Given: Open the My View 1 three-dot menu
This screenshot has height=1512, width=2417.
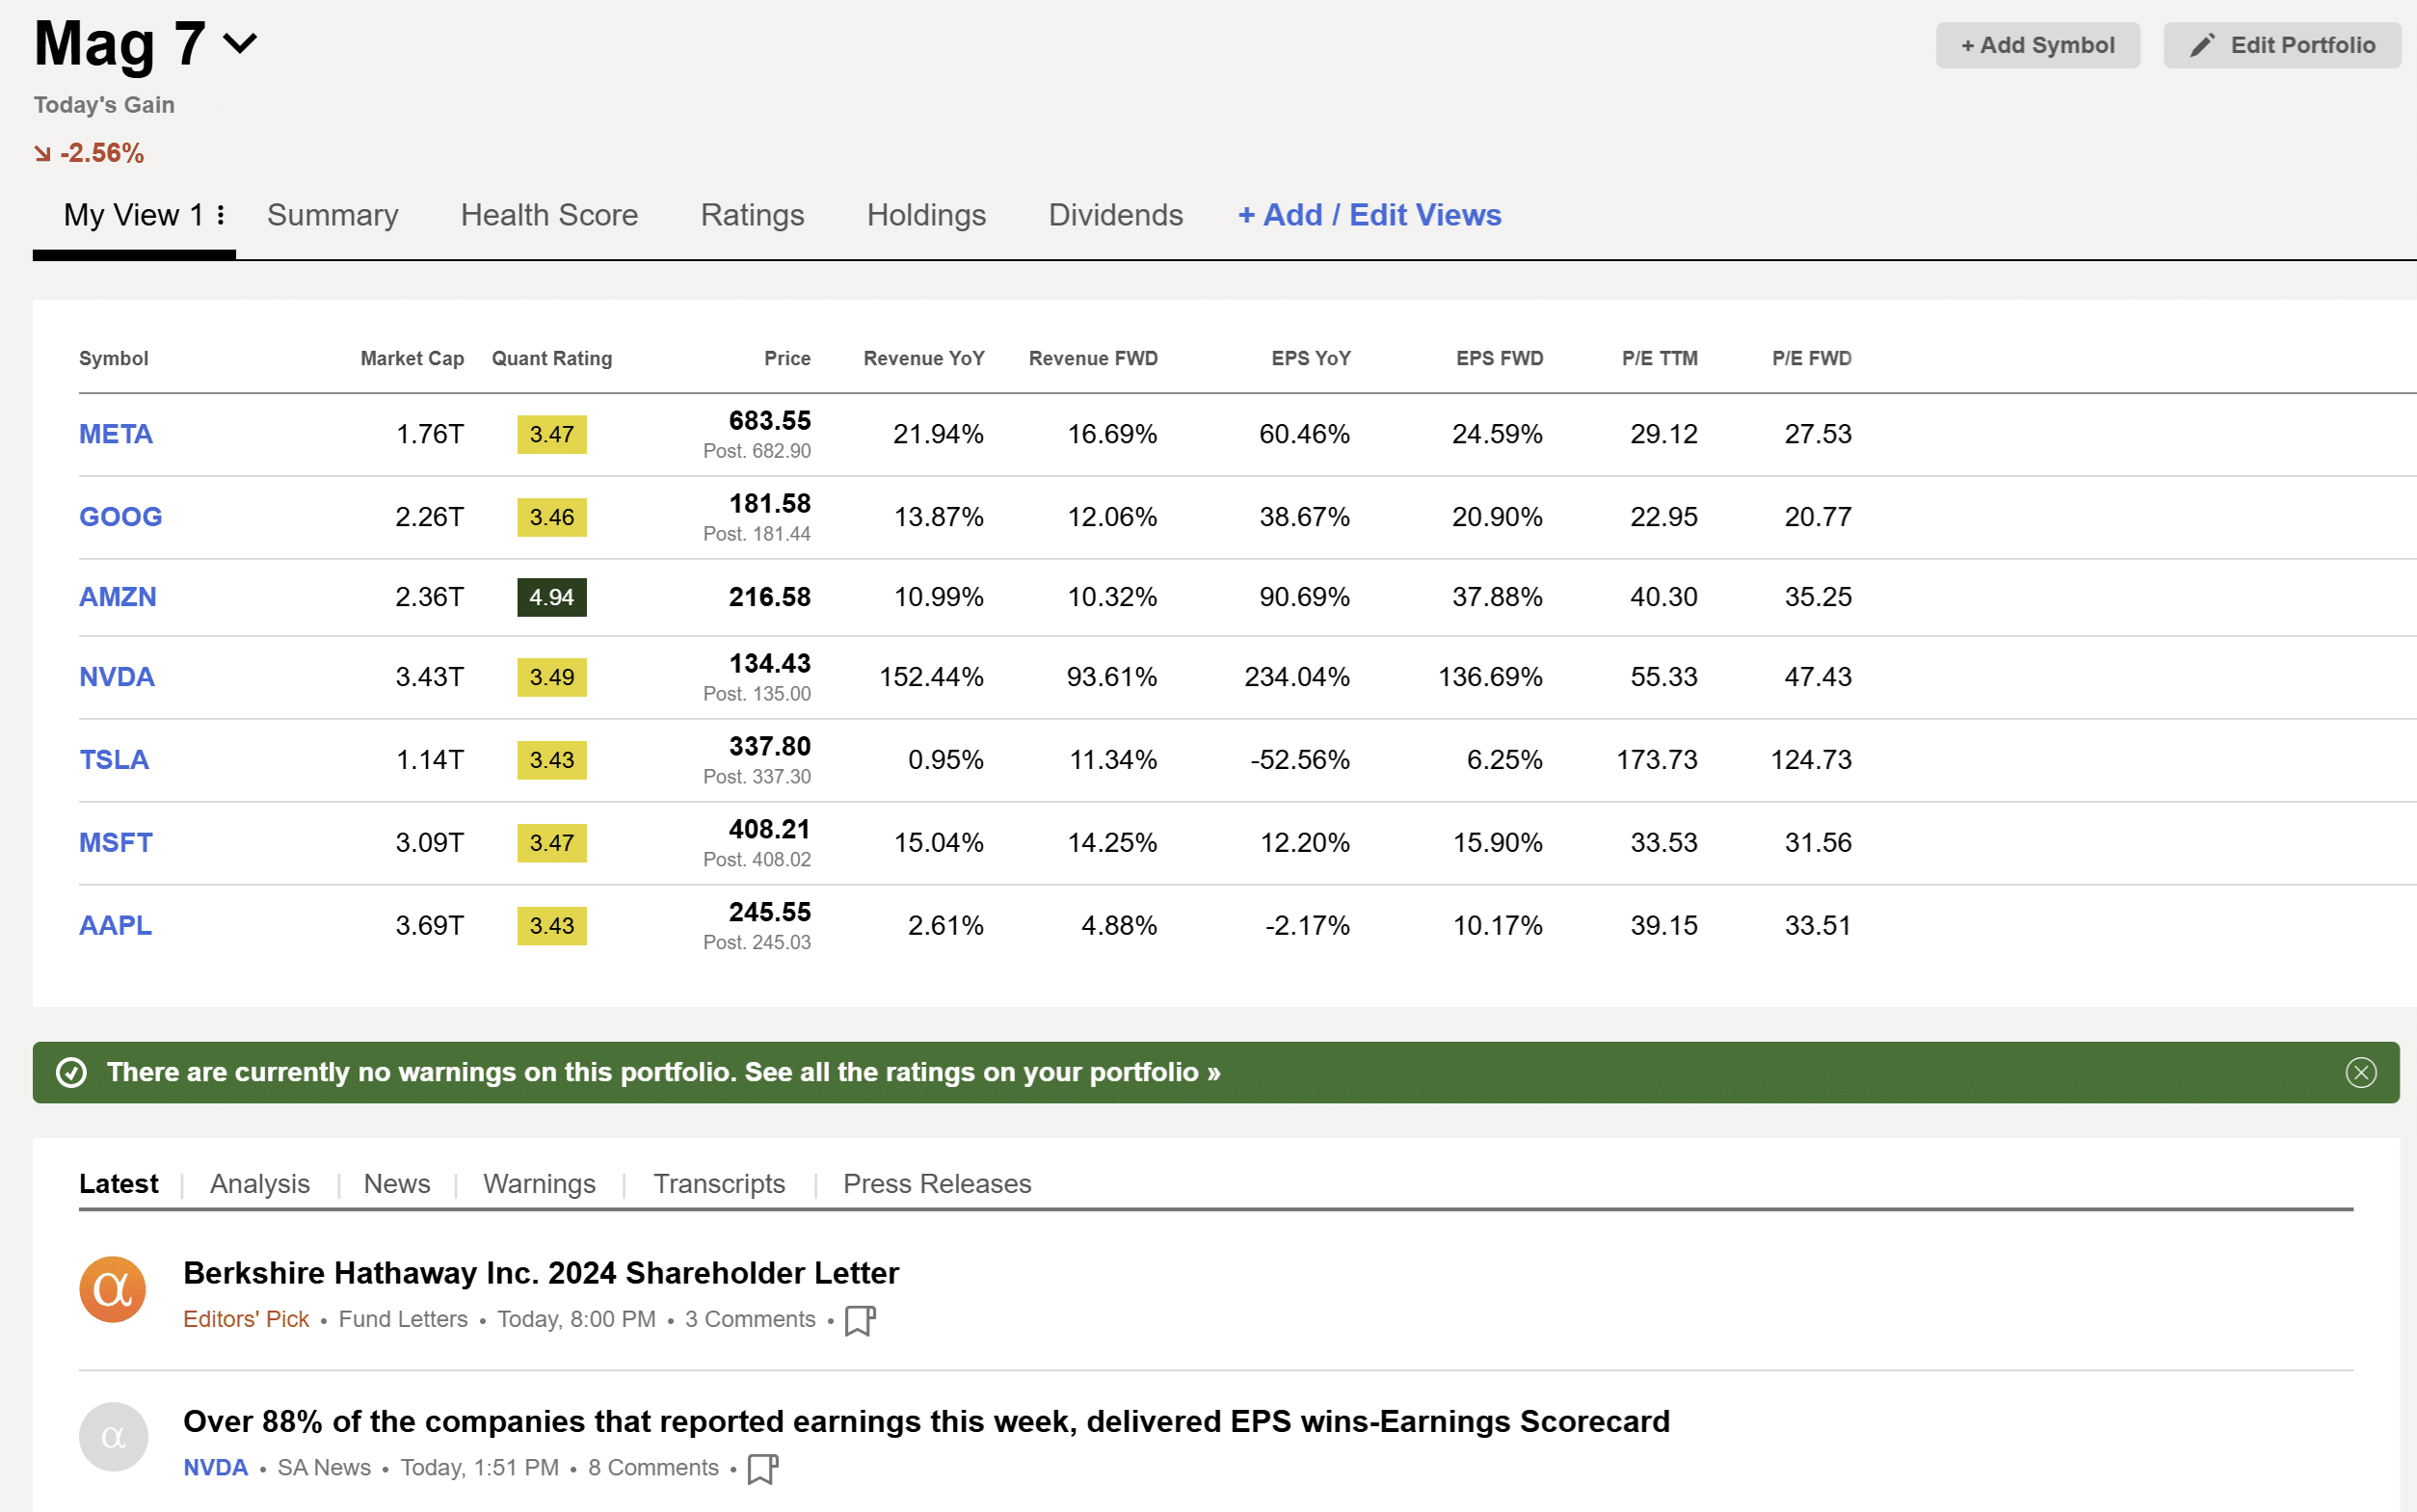Looking at the screenshot, I should click(x=220, y=214).
